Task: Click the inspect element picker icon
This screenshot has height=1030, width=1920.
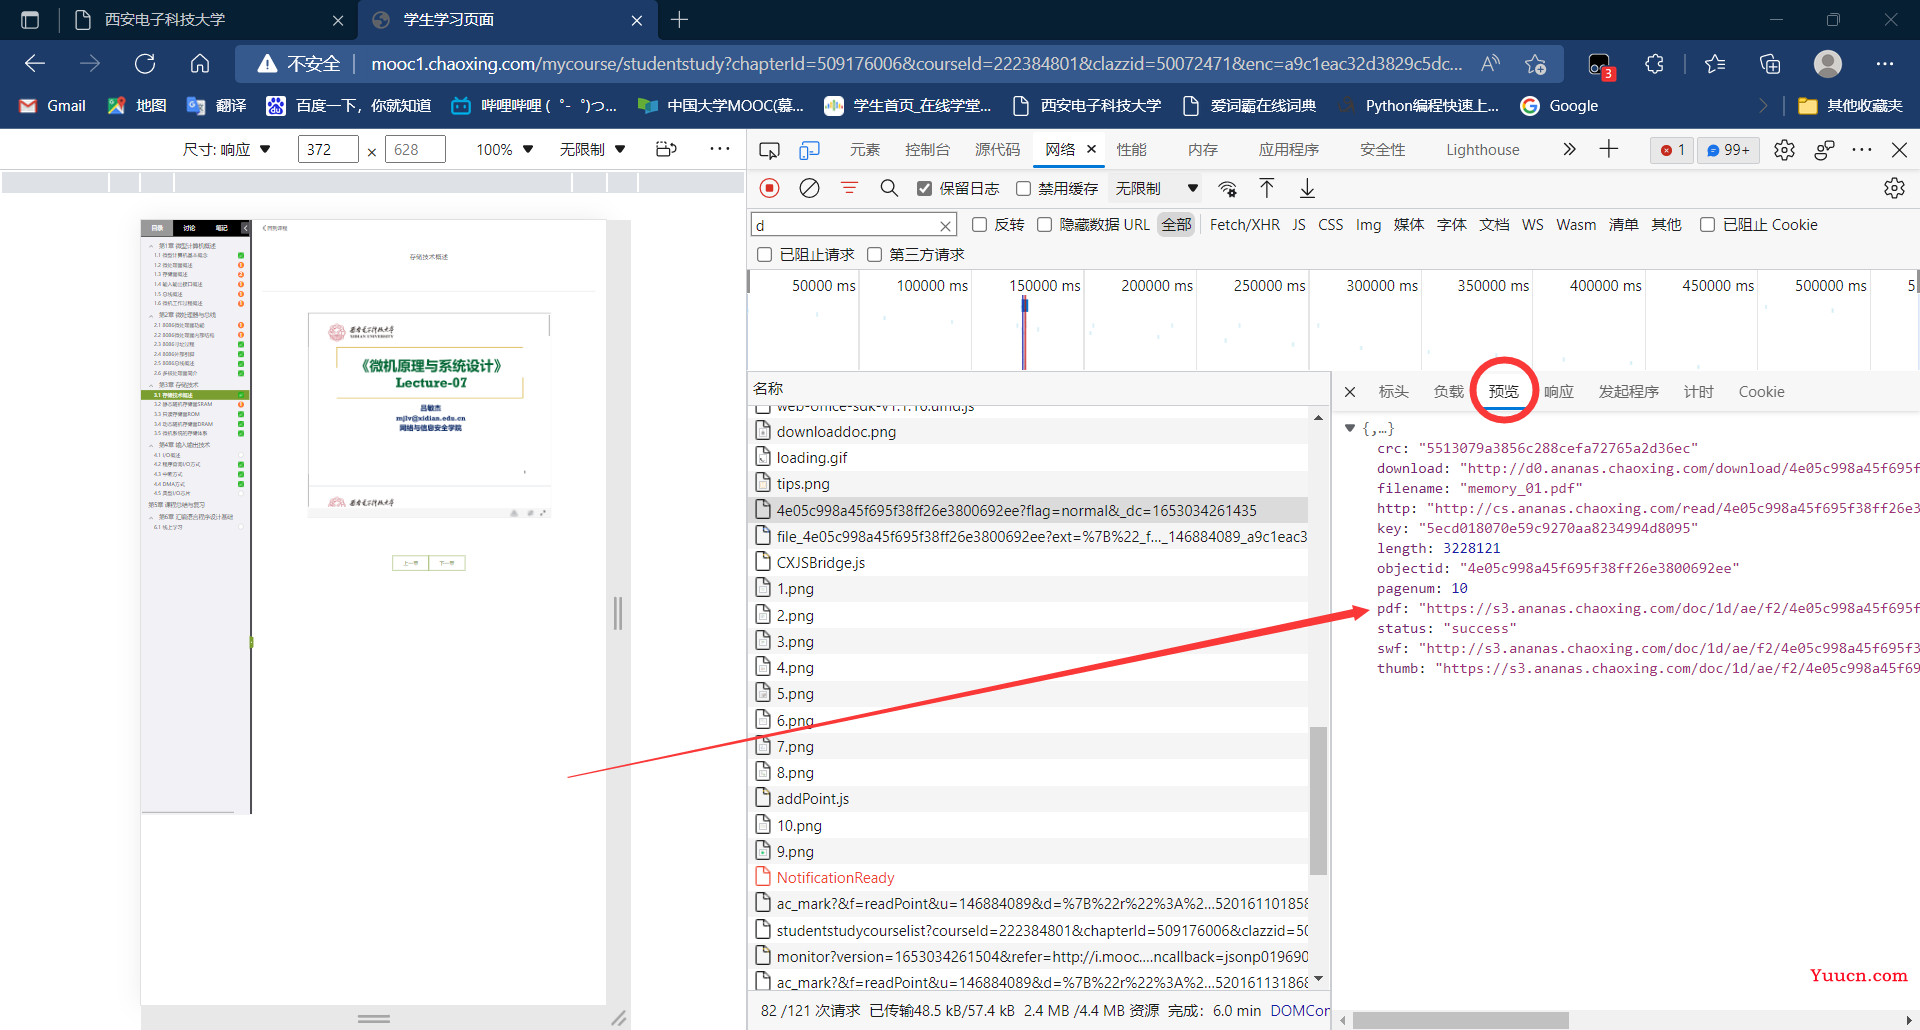Action: (769, 150)
